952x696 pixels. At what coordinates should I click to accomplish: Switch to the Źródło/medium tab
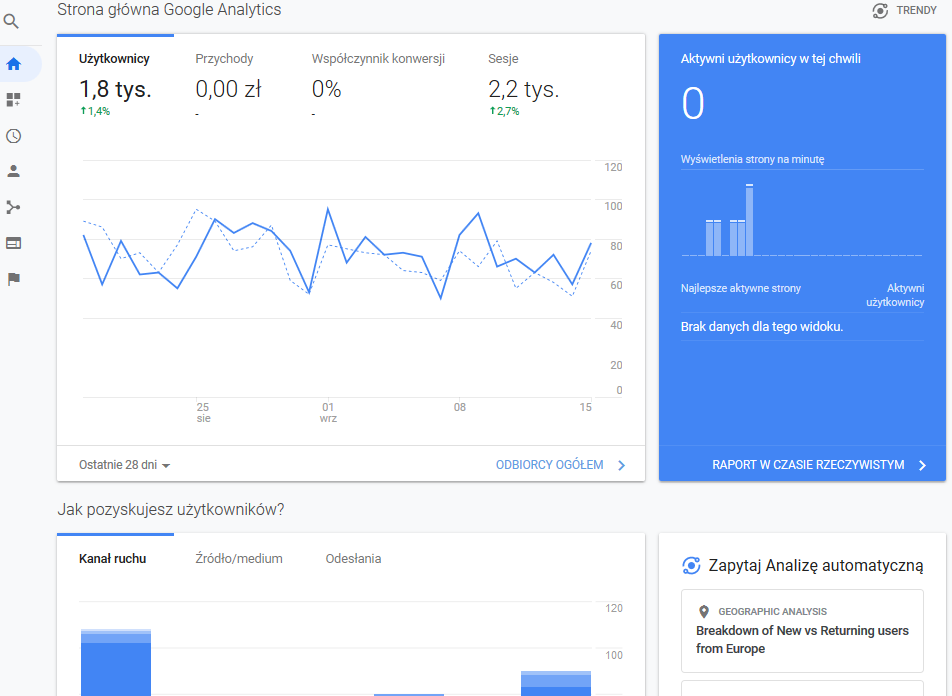tap(239, 559)
